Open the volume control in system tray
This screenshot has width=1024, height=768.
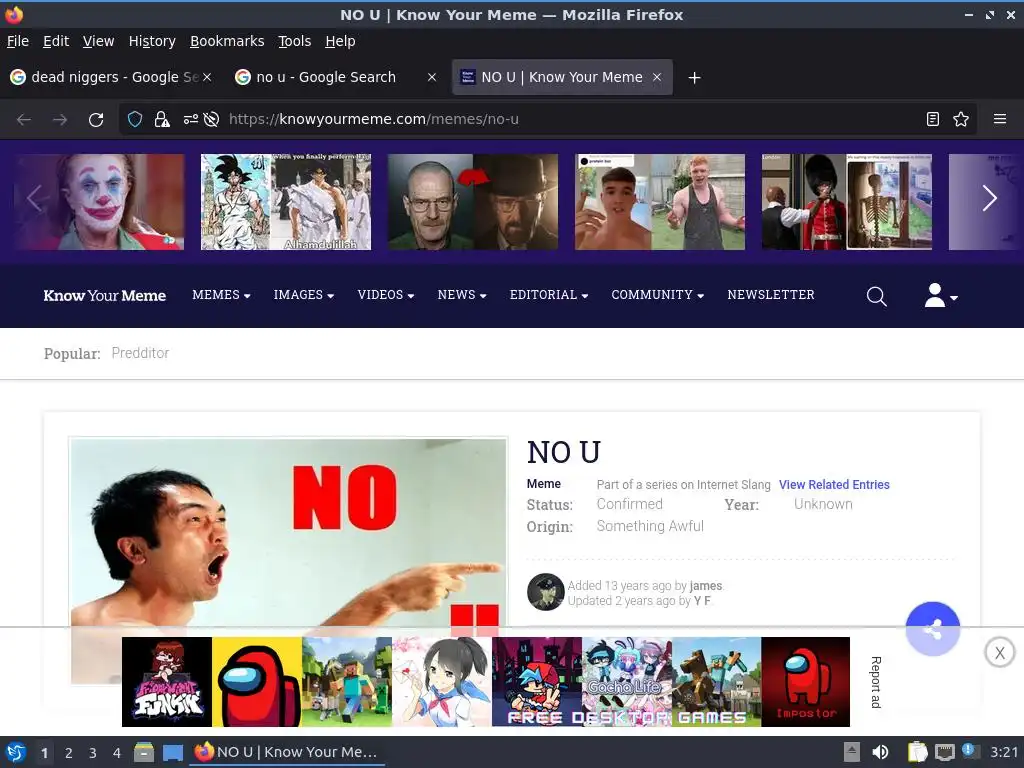(x=880, y=752)
